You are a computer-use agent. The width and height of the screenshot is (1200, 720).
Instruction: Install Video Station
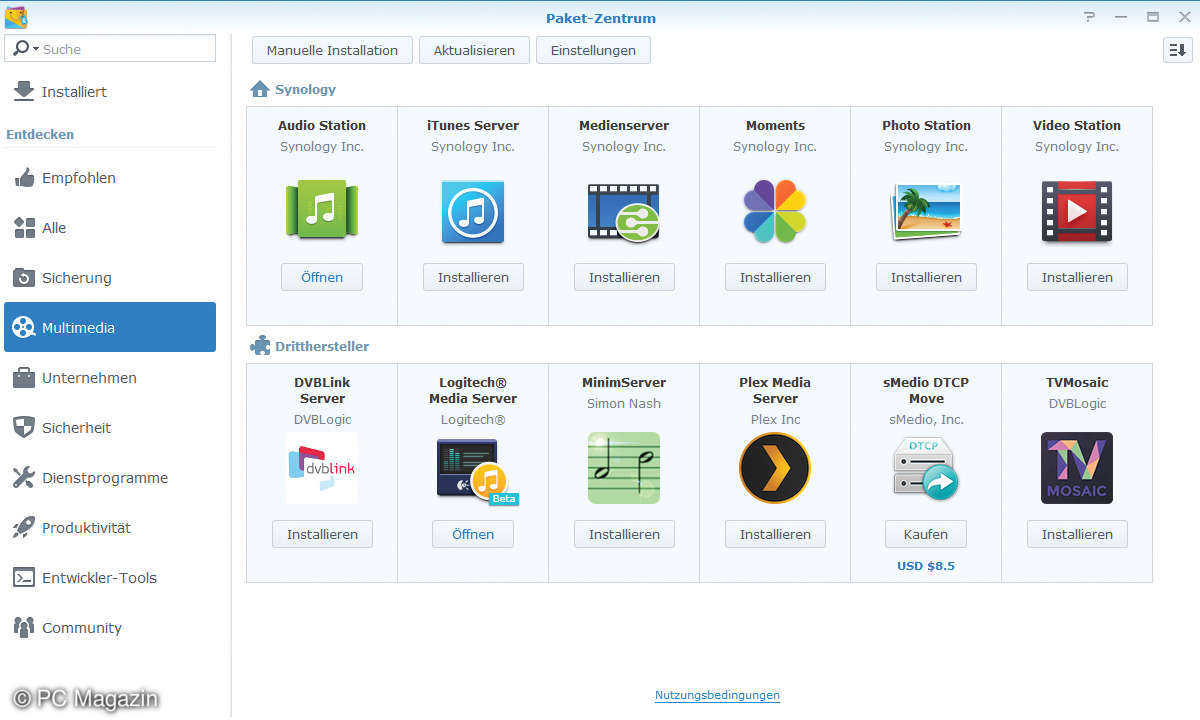(1077, 277)
